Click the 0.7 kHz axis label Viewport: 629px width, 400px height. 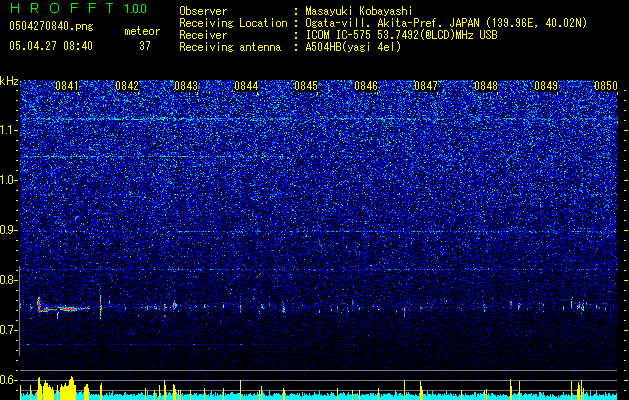coord(9,330)
